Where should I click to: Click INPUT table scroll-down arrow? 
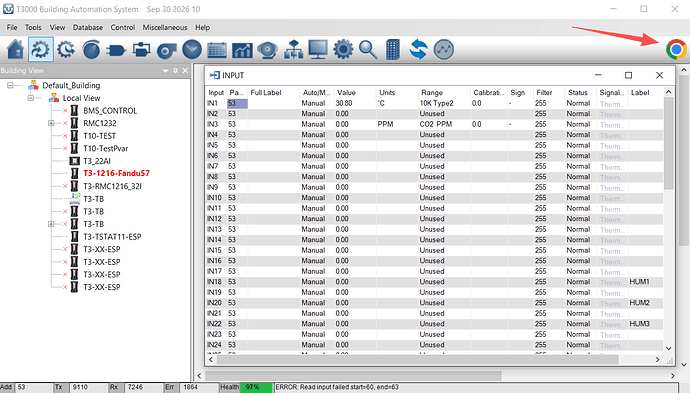pyautogui.click(x=668, y=349)
